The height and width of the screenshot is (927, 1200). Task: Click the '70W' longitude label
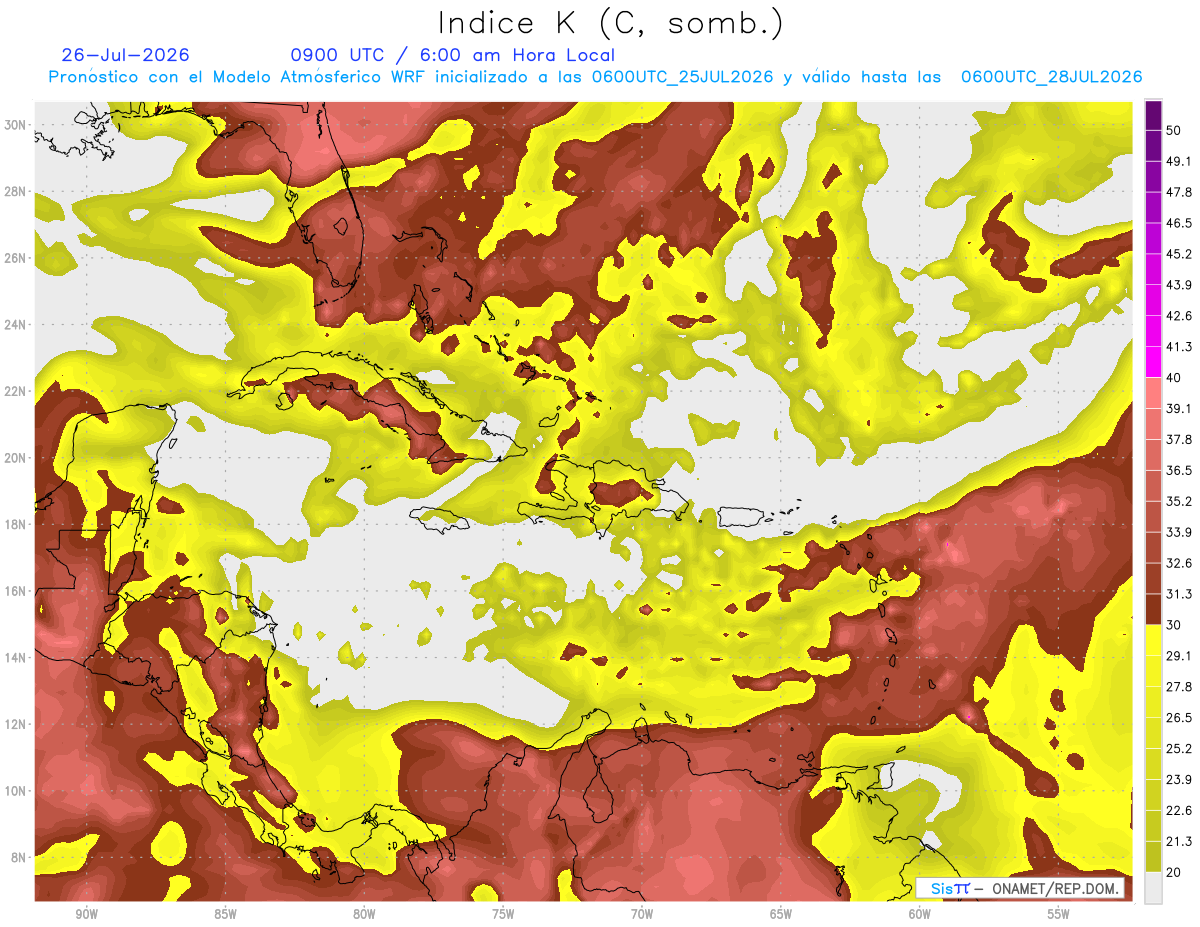pos(642,914)
